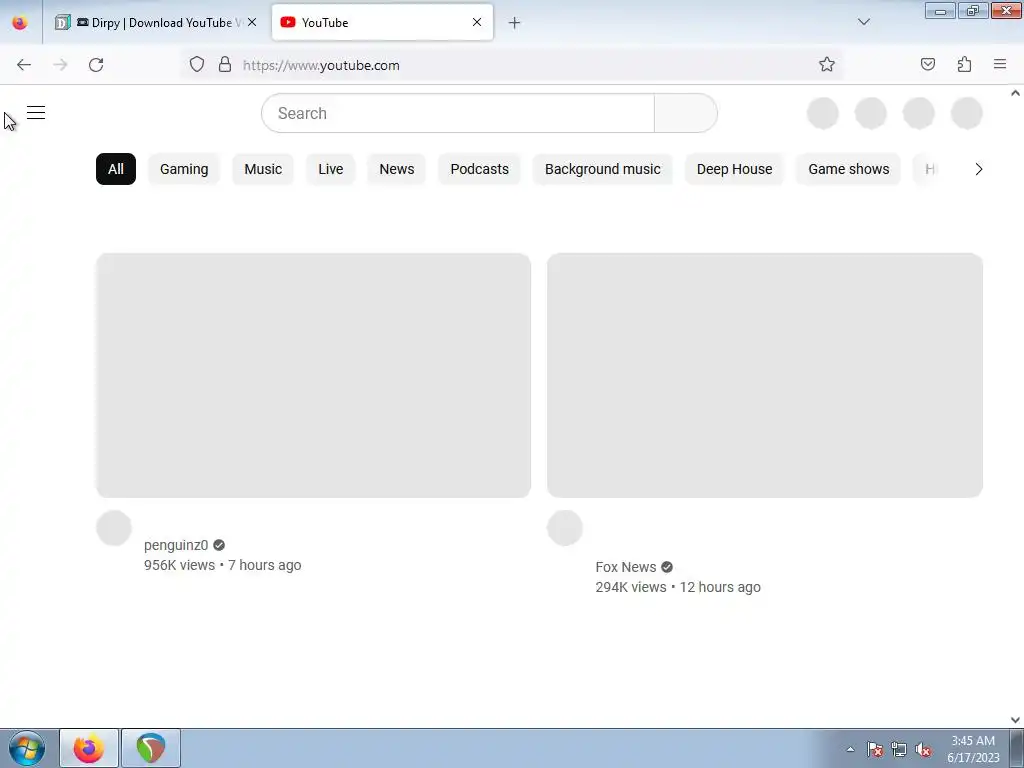
Task: Click the muted volume tray icon
Action: coord(923,749)
